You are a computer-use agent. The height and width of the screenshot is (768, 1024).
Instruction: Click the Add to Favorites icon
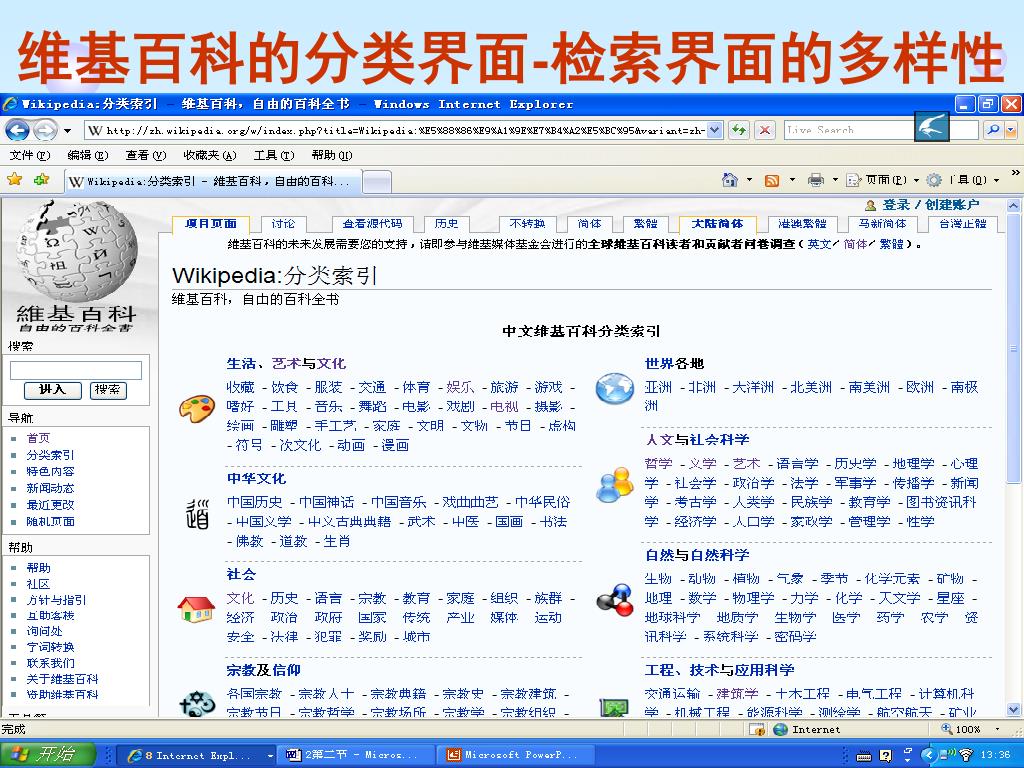point(41,179)
